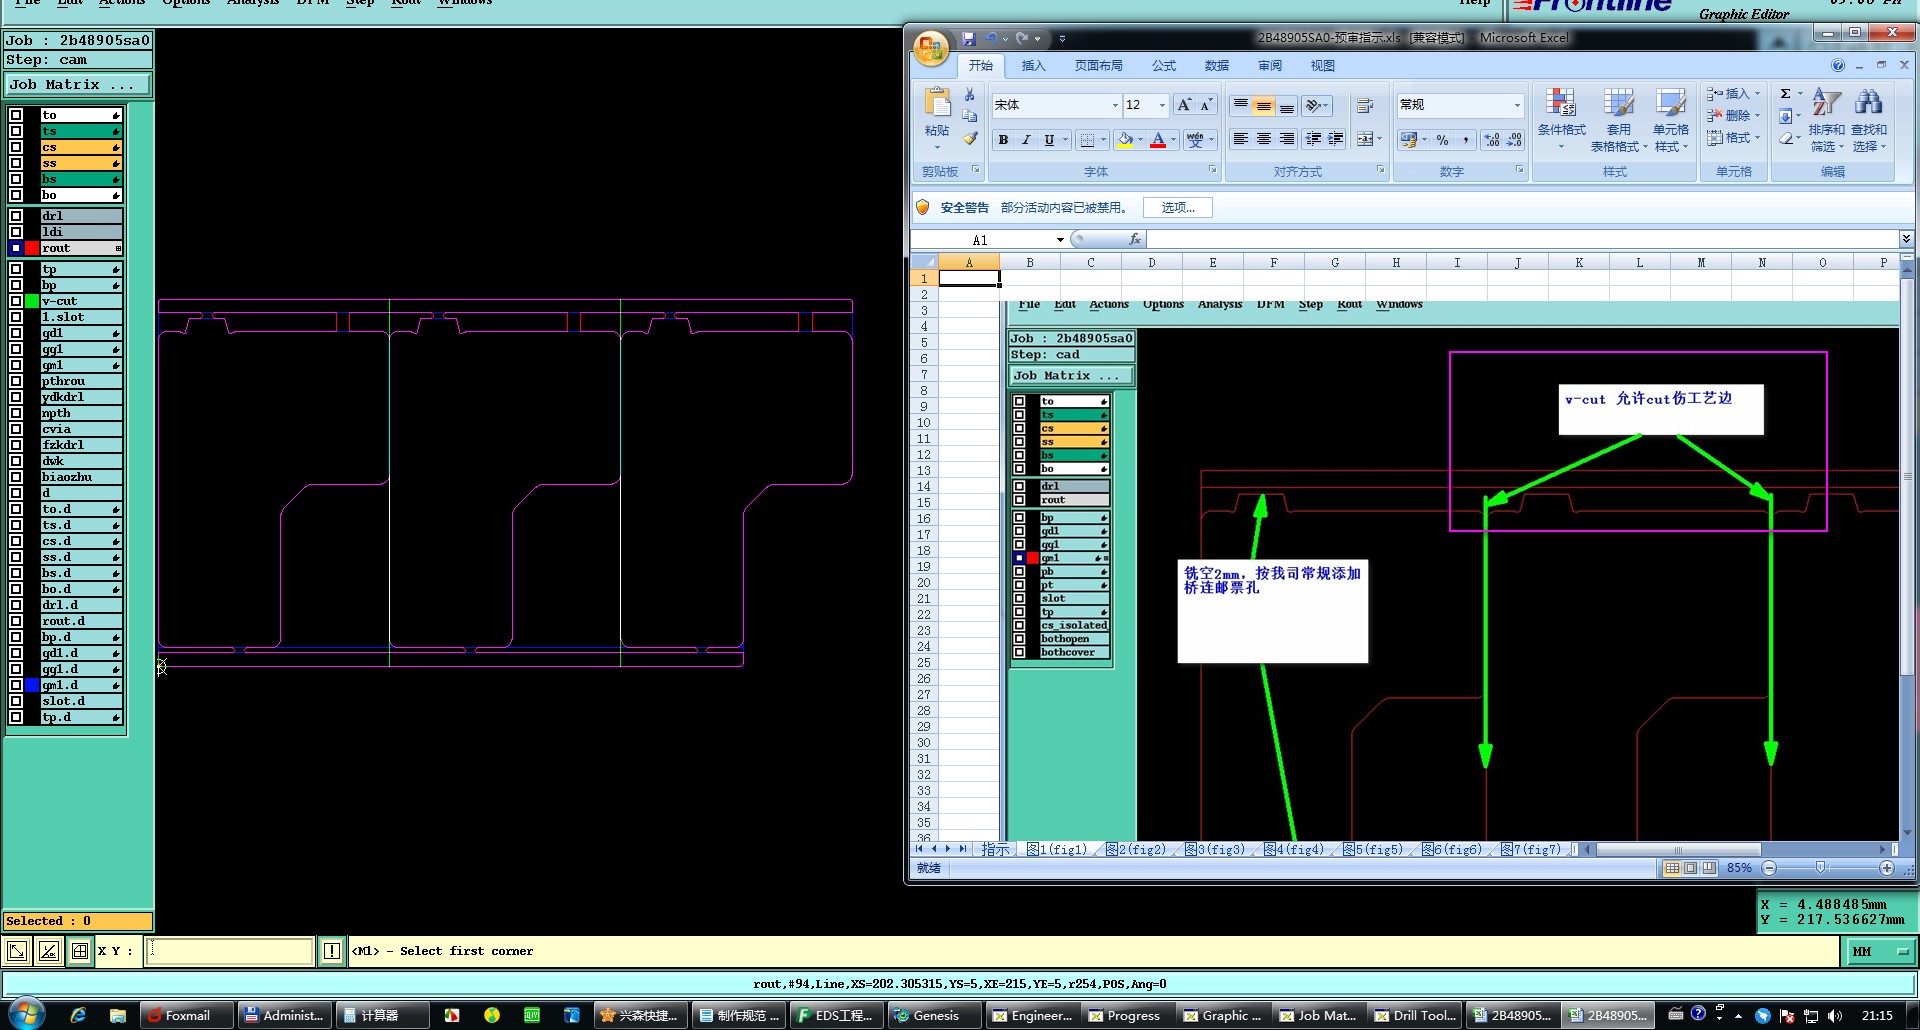This screenshot has width=1920, height=1030.
Task: Expand the font color dropdown arrow
Action: coord(1171,140)
